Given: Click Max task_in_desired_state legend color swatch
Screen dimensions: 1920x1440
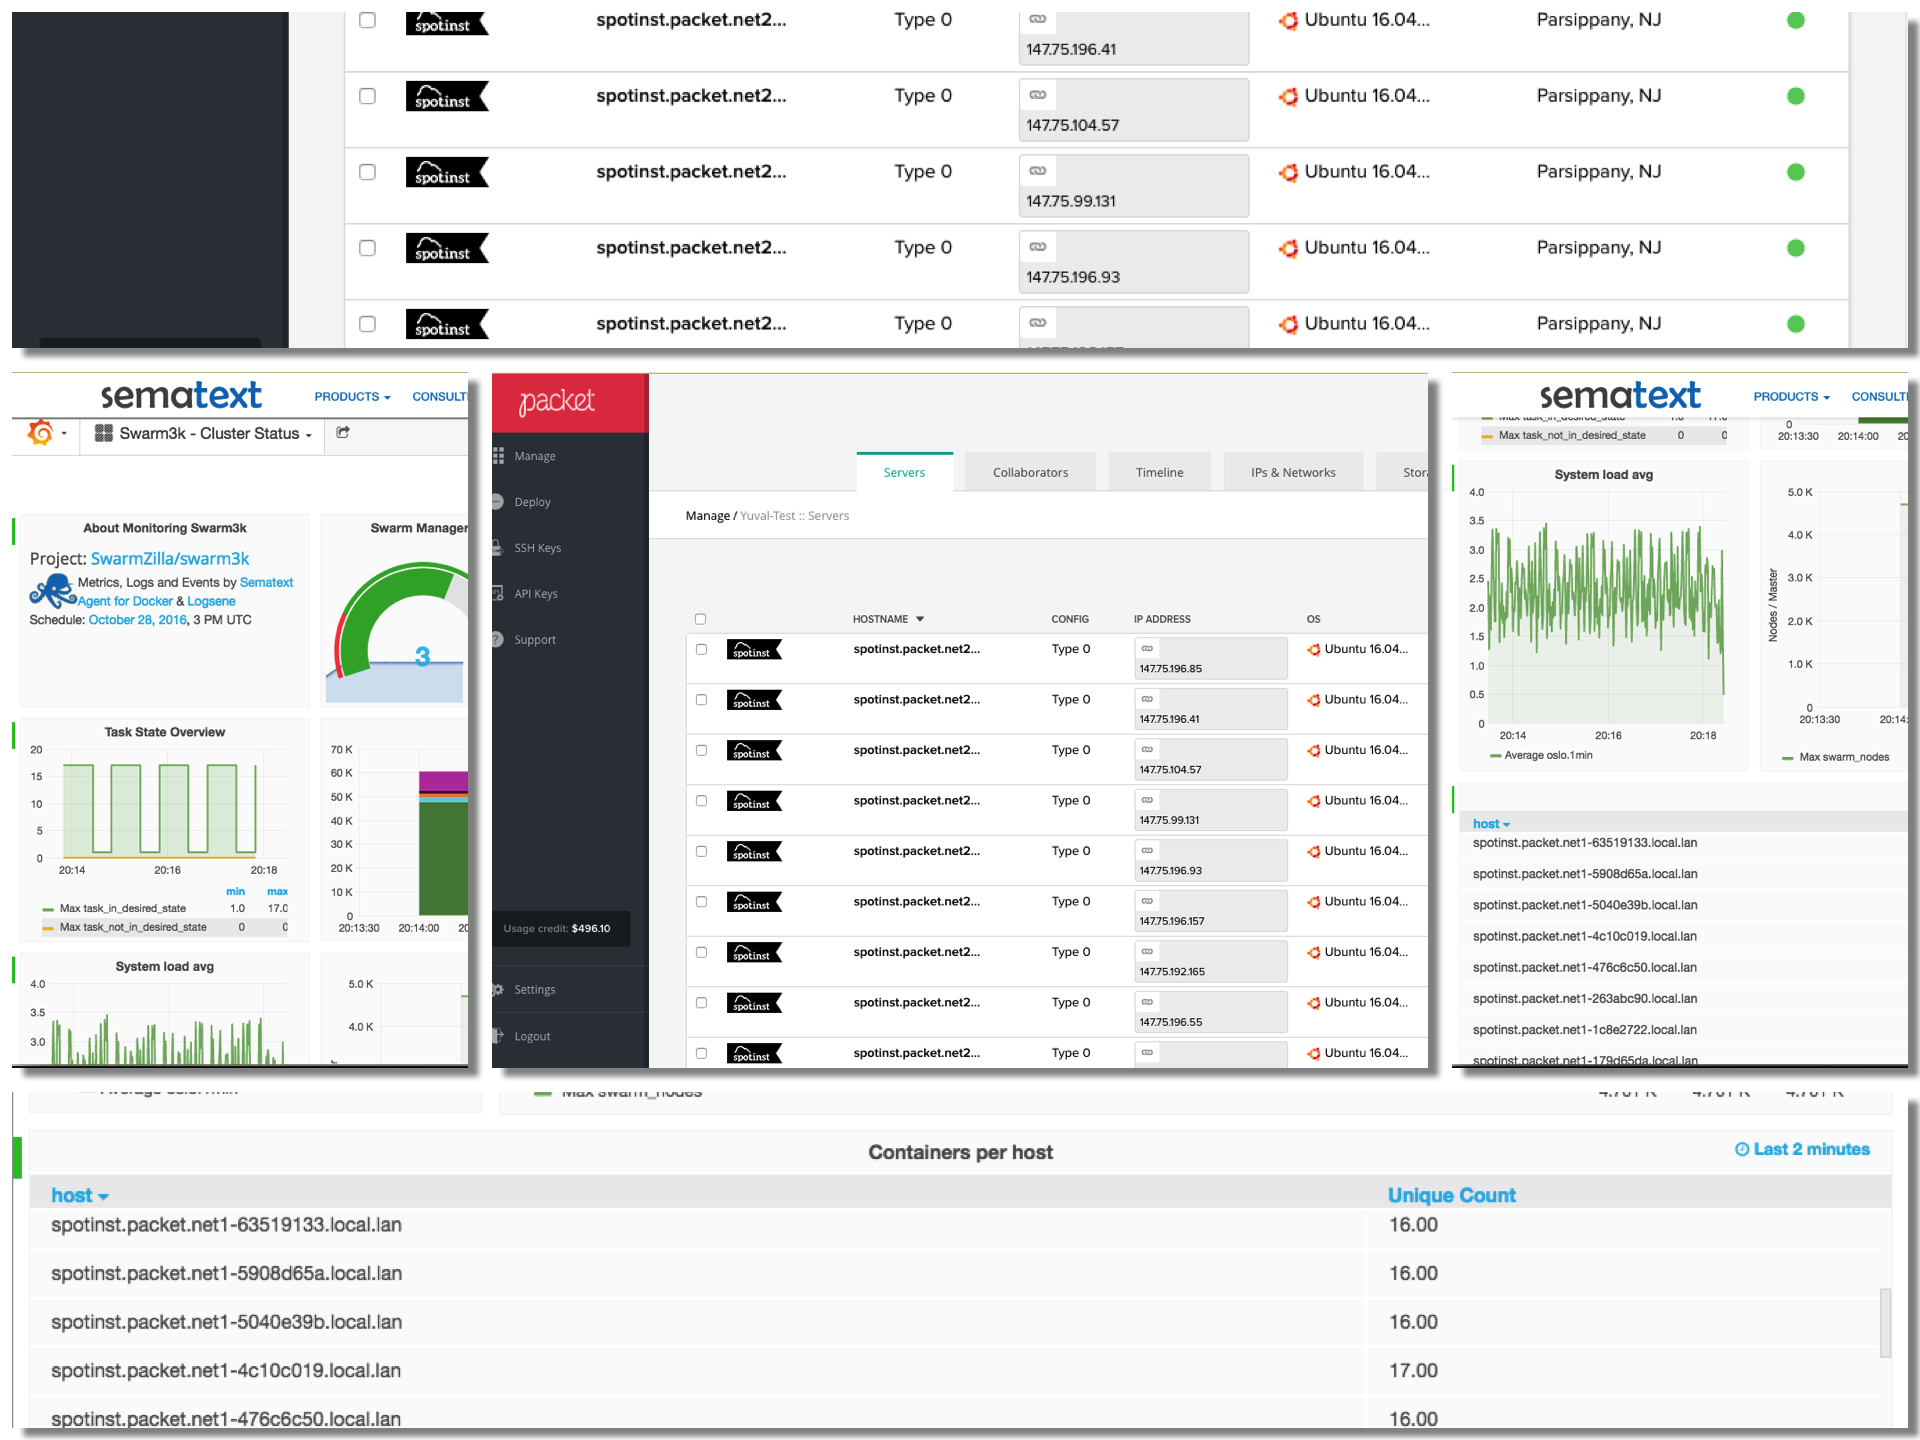Looking at the screenshot, I should point(48,910).
